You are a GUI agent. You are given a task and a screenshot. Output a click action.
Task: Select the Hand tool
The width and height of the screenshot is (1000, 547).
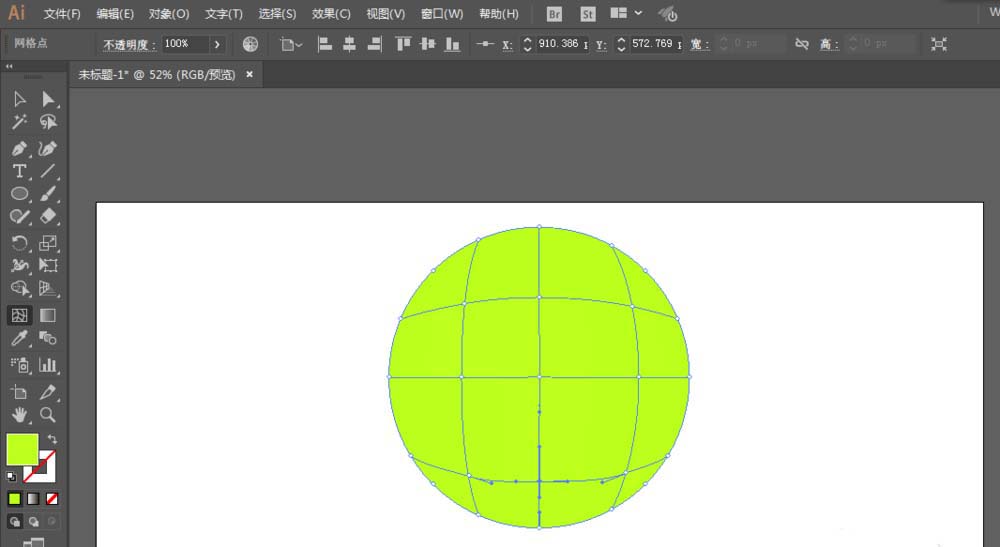19,415
